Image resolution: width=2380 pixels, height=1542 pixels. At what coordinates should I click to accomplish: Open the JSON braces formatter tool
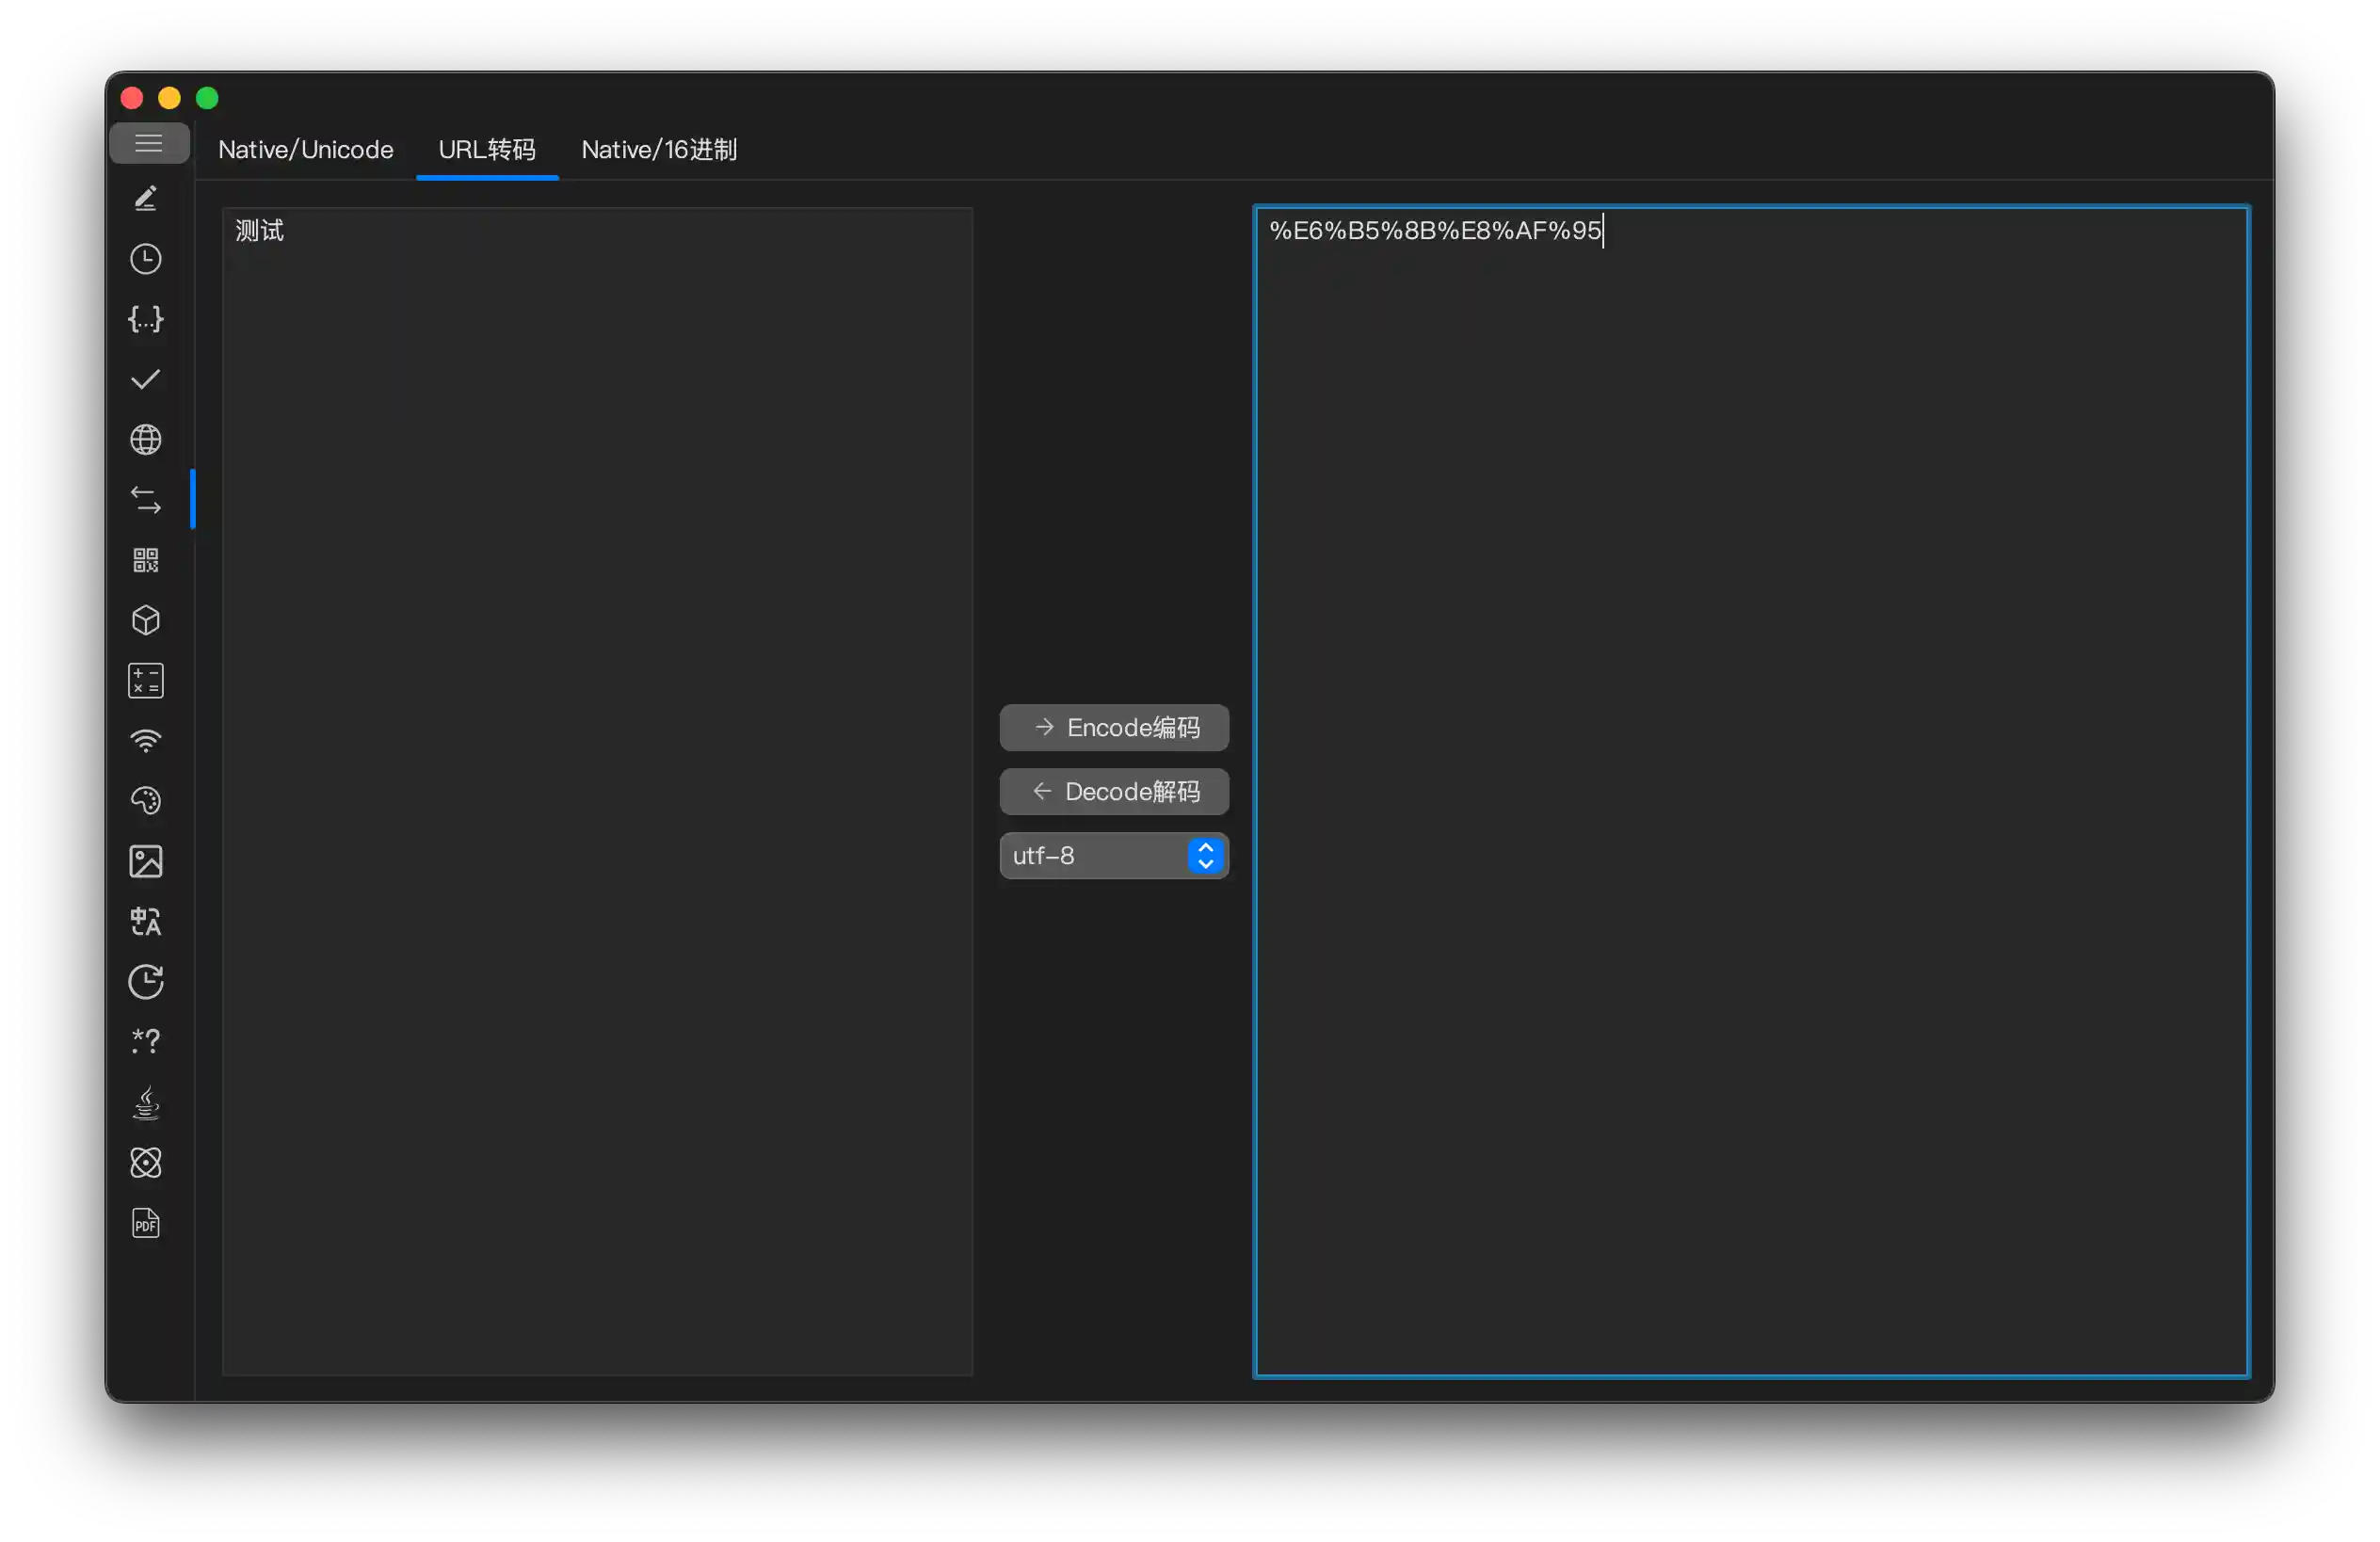146,319
